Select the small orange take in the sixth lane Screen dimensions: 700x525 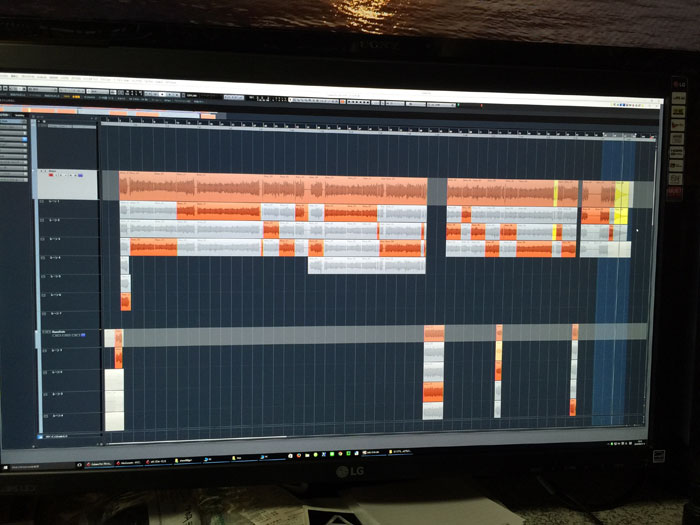(126, 302)
